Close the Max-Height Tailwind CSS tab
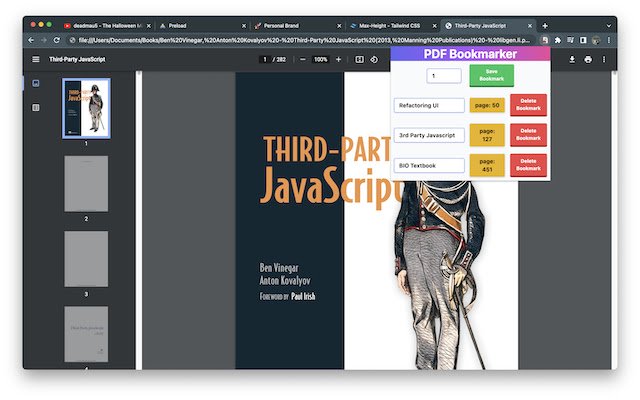The width and height of the screenshot is (640, 400). [434, 26]
